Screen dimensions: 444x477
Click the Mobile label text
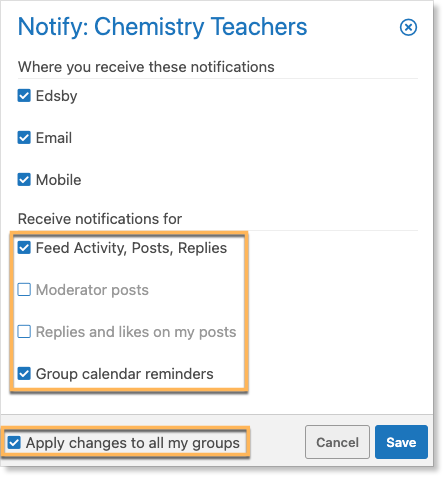58,180
